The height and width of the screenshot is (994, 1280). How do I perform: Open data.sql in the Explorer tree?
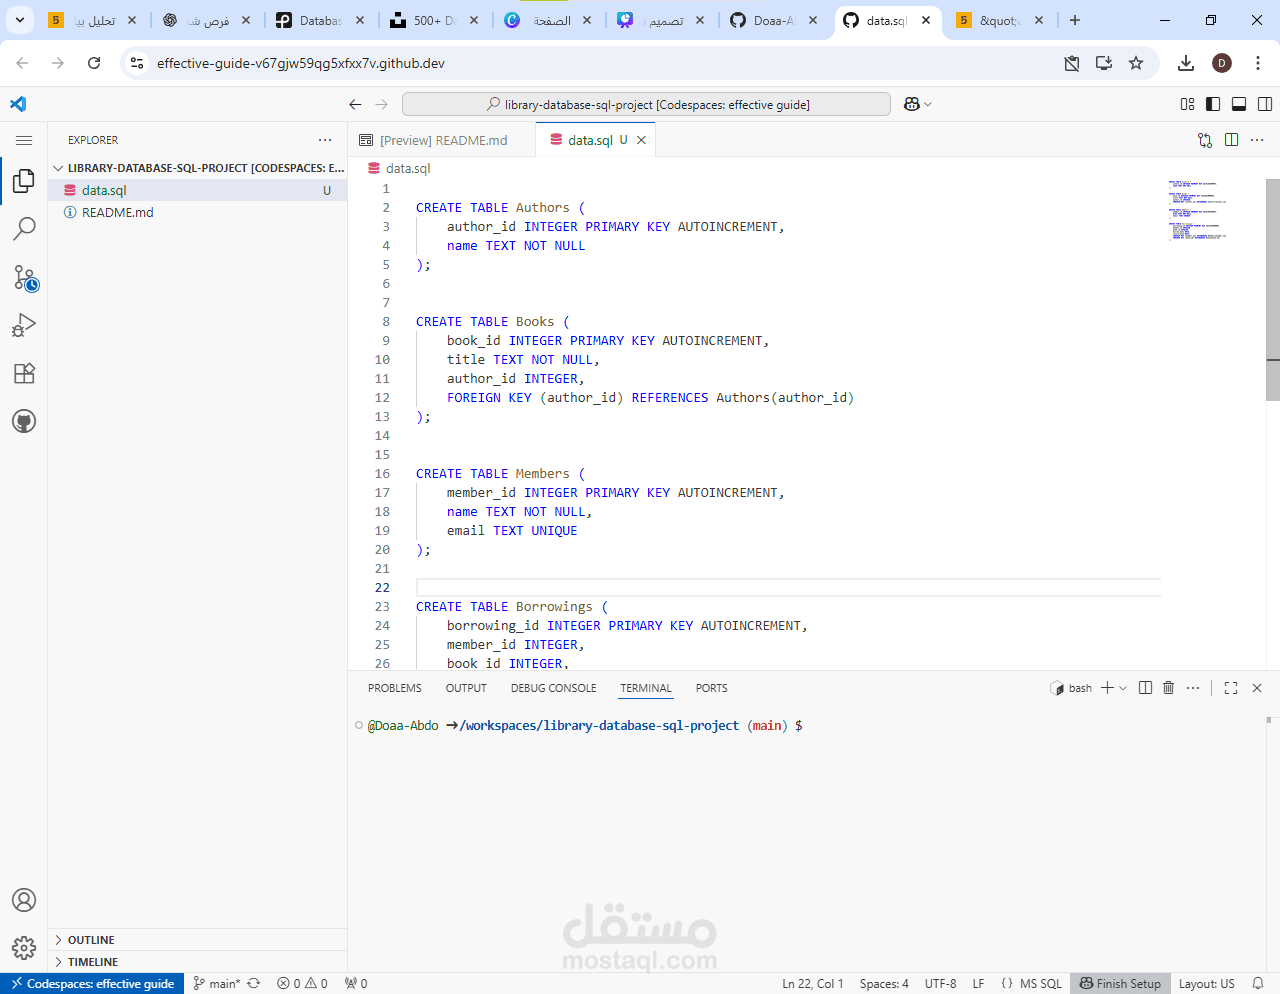point(198,190)
